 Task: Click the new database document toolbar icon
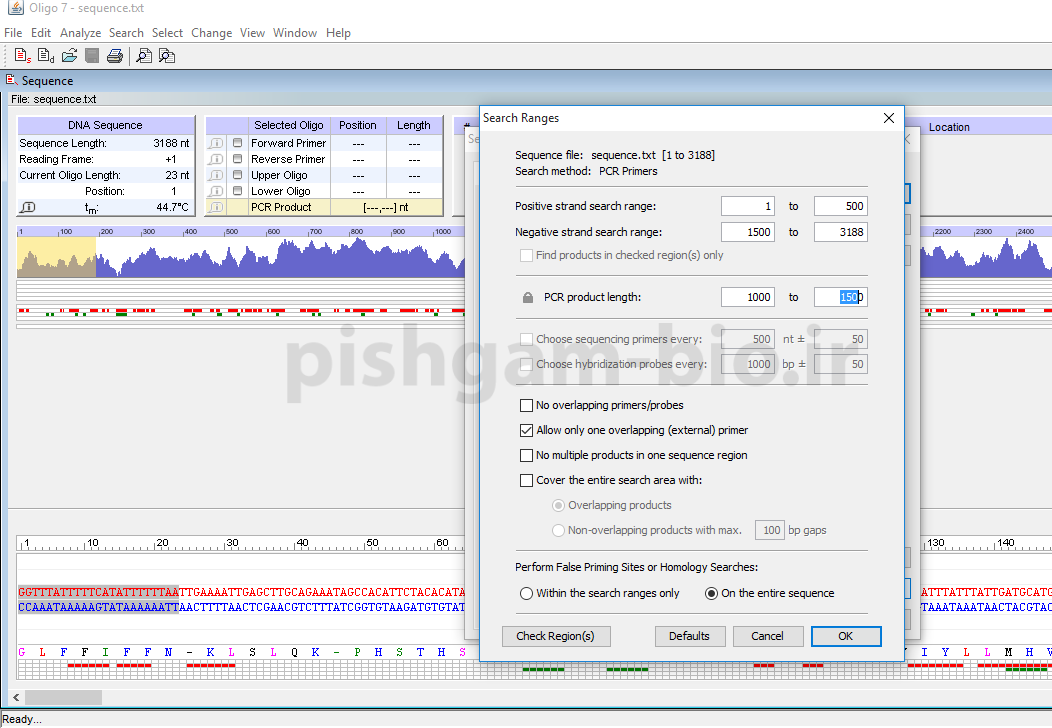click(46, 56)
